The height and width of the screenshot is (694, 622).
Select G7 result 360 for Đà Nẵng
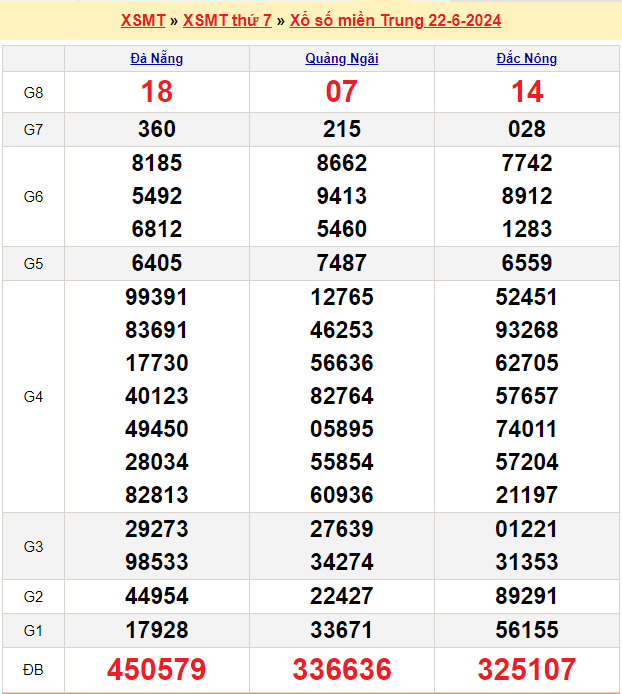click(x=157, y=129)
